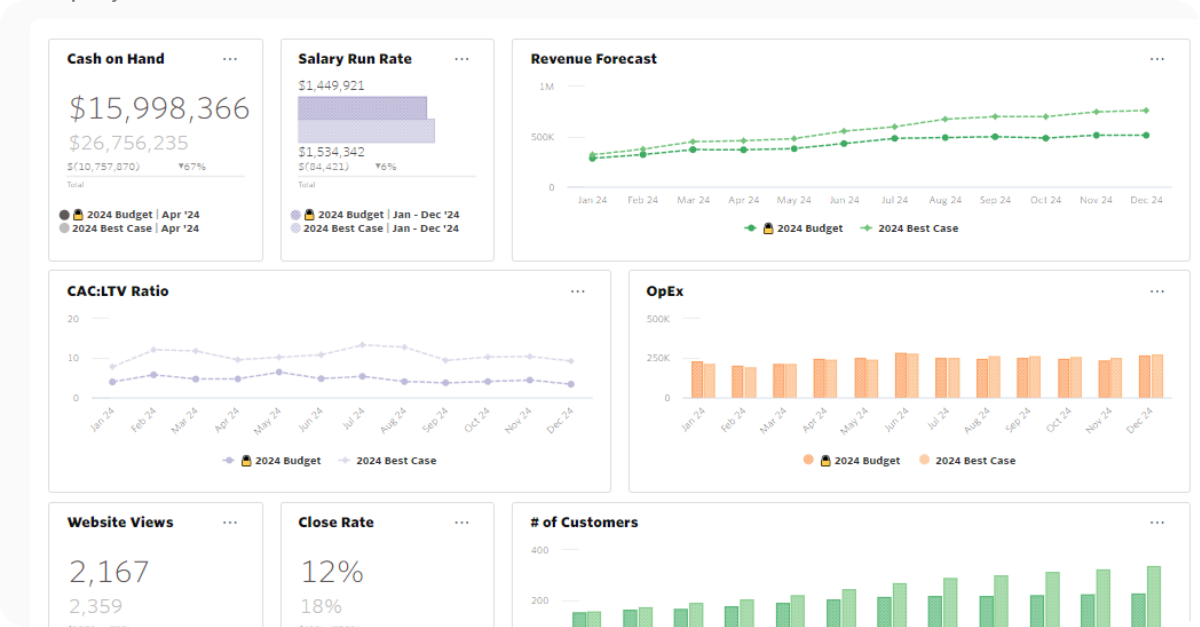Image resolution: width=1200 pixels, height=627 pixels.
Task: Click the # of Customers chart title
Action: 584,522
